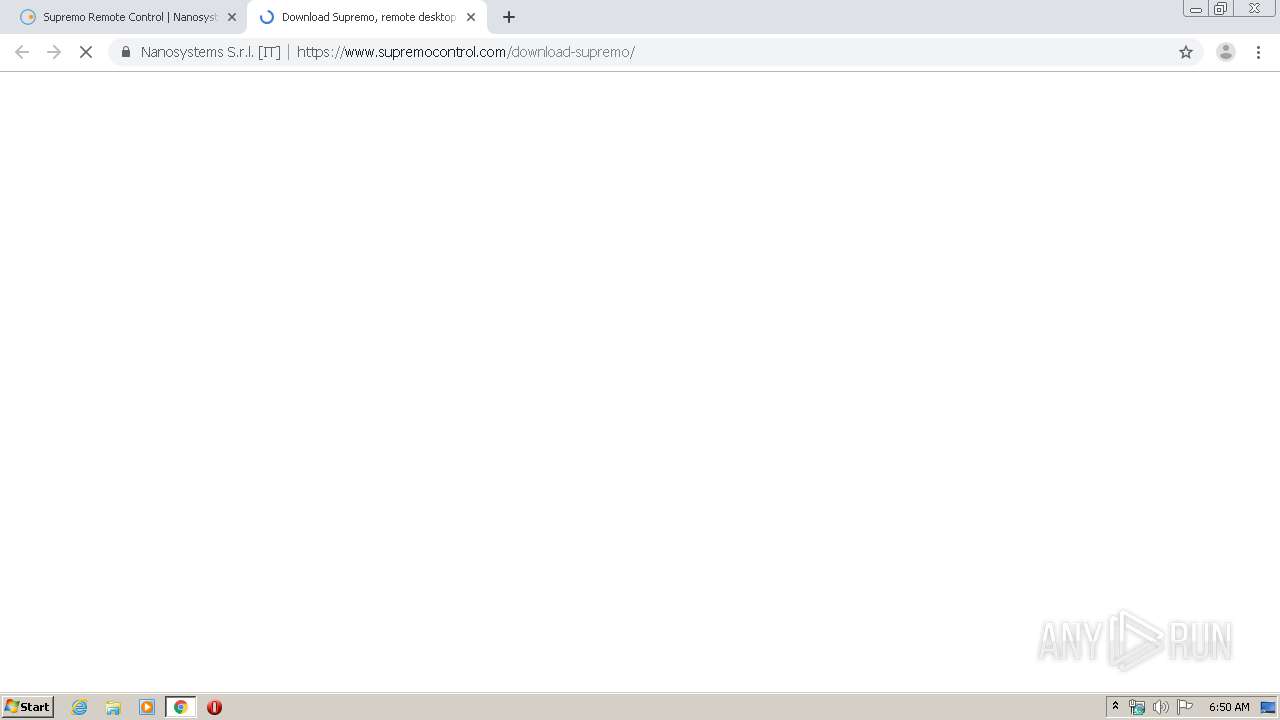The width and height of the screenshot is (1280, 720).
Task: Click the Show Desktop tray button
Action: pyautogui.click(x=1268, y=707)
